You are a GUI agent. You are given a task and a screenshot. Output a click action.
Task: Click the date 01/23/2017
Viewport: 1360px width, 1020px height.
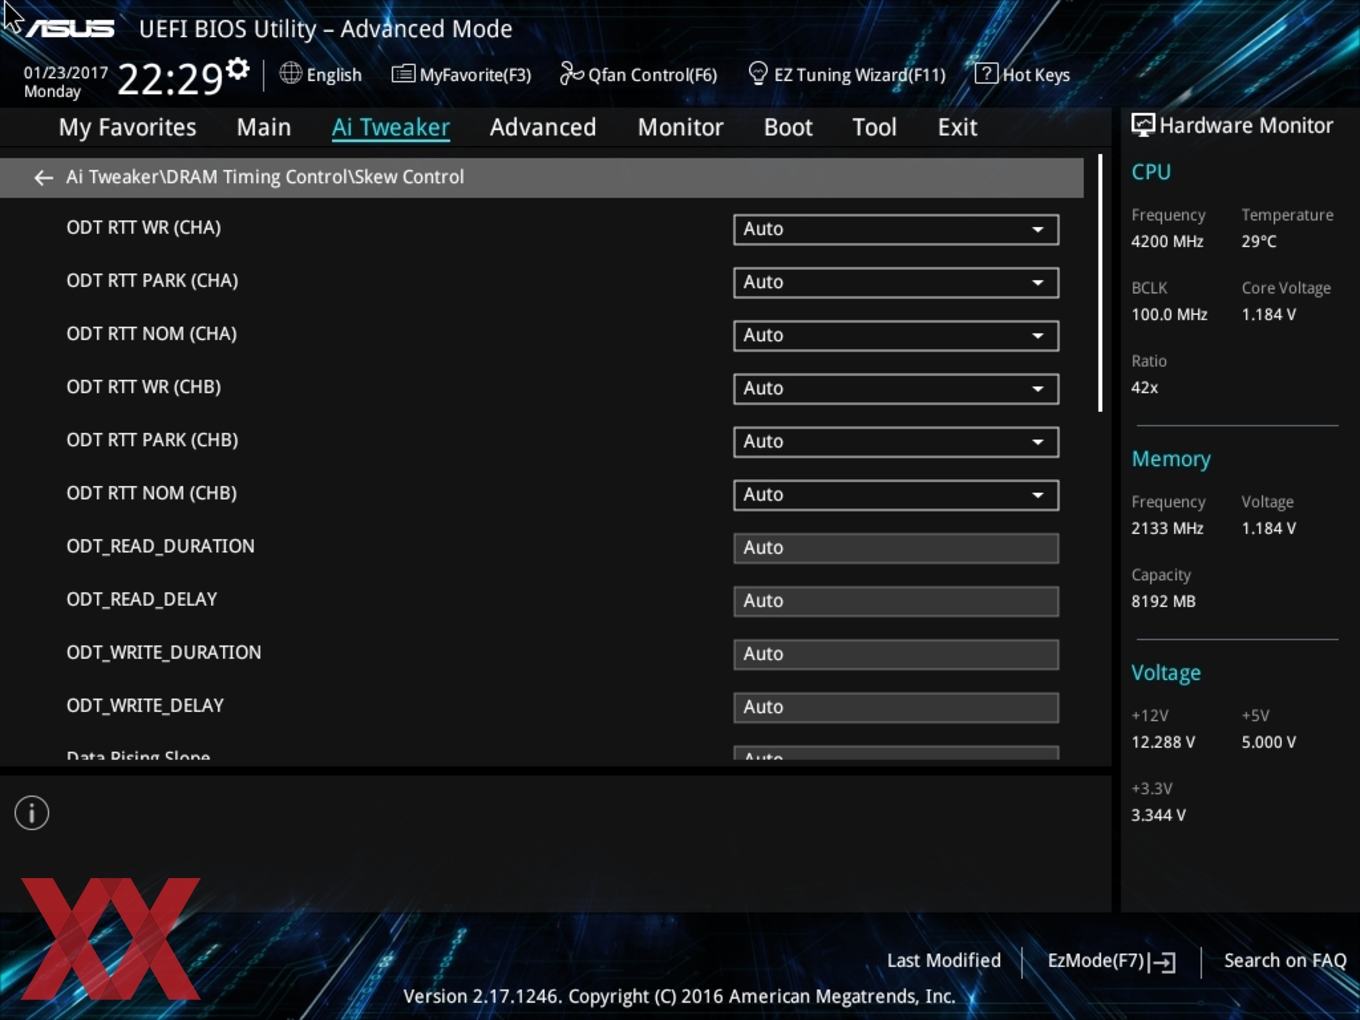point(66,72)
